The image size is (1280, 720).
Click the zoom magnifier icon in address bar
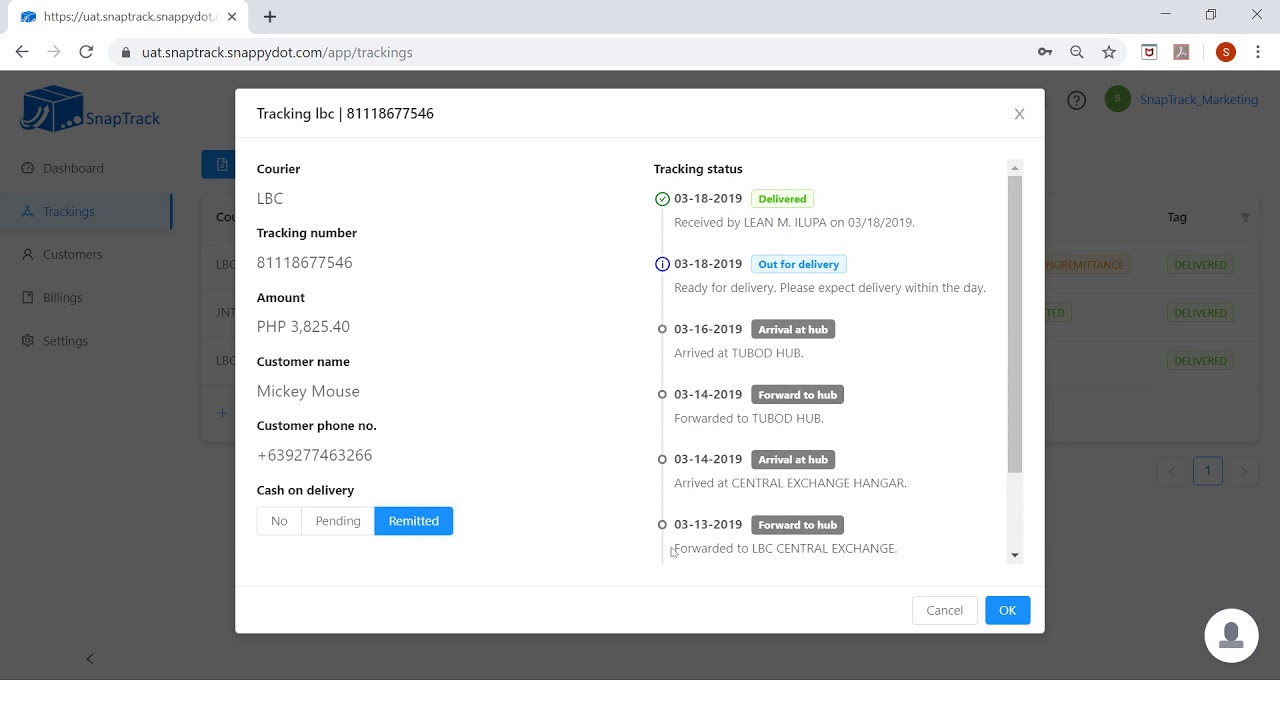coord(1077,52)
